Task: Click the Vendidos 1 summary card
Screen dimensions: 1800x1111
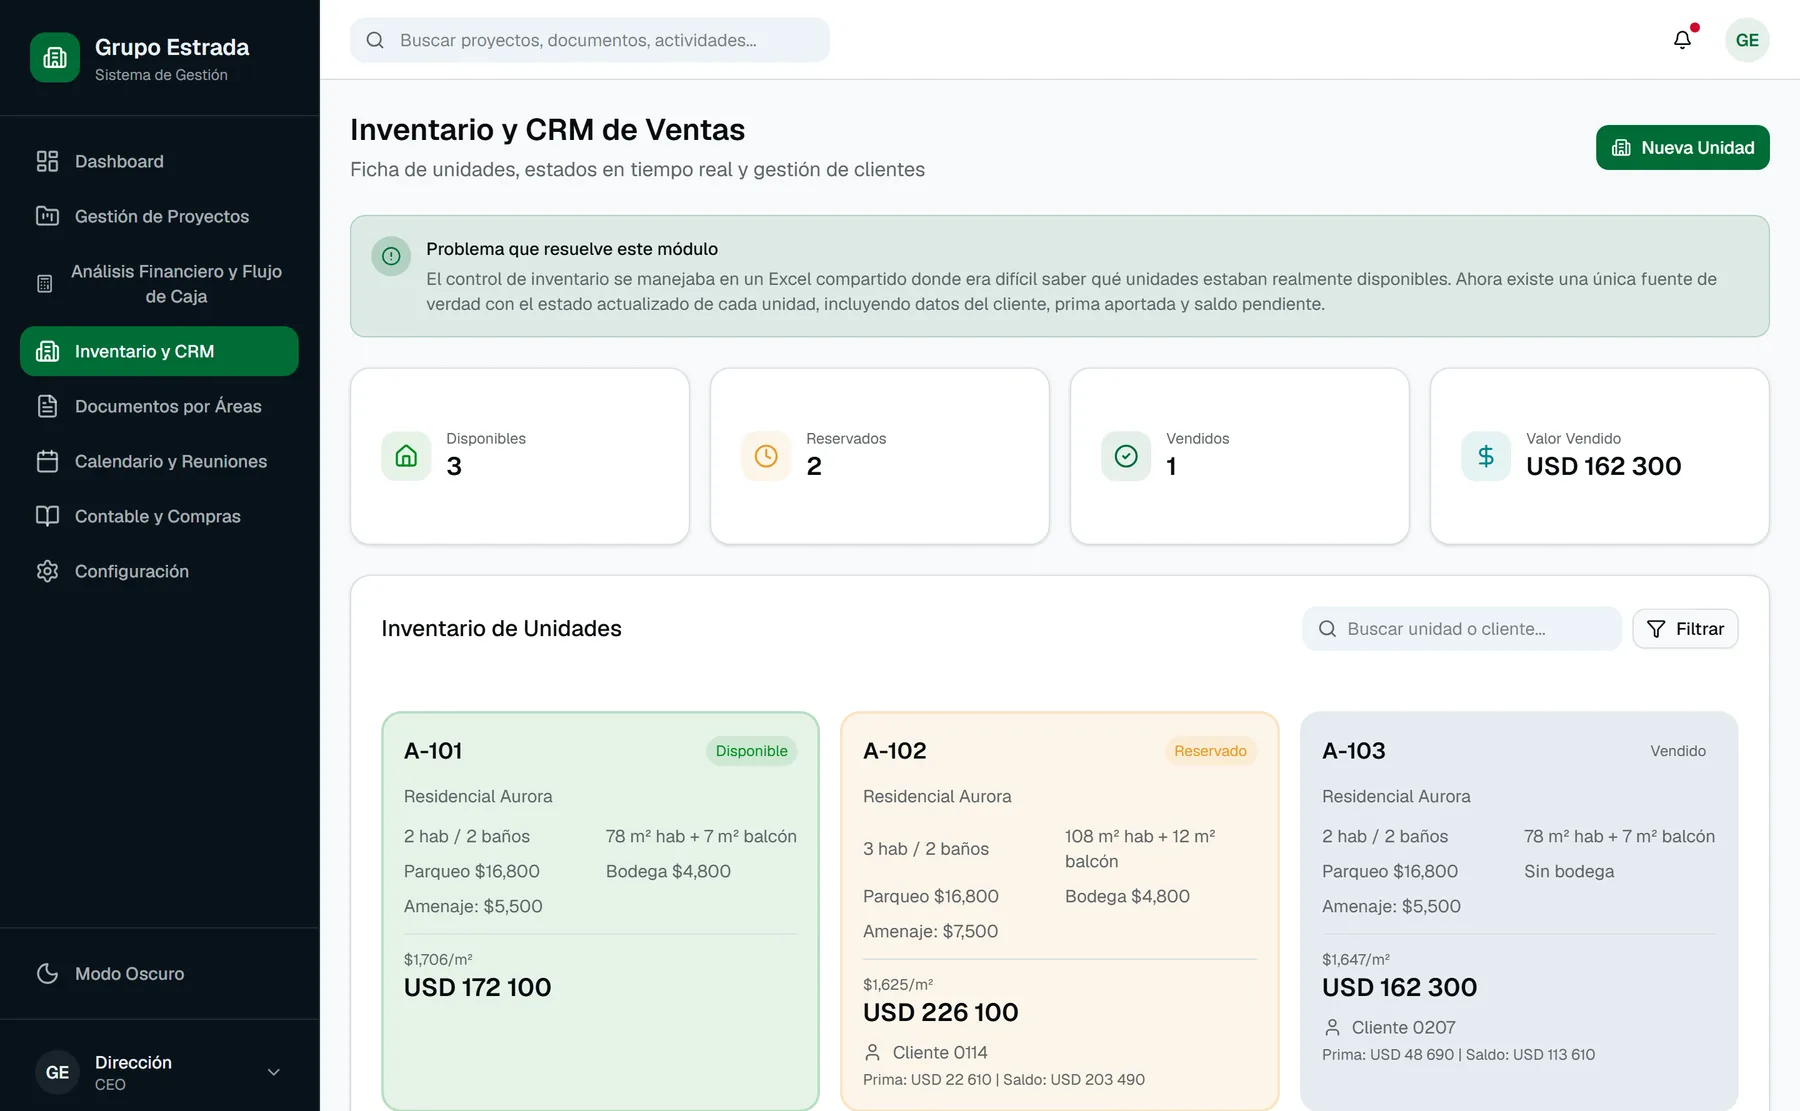Action: pos(1240,456)
